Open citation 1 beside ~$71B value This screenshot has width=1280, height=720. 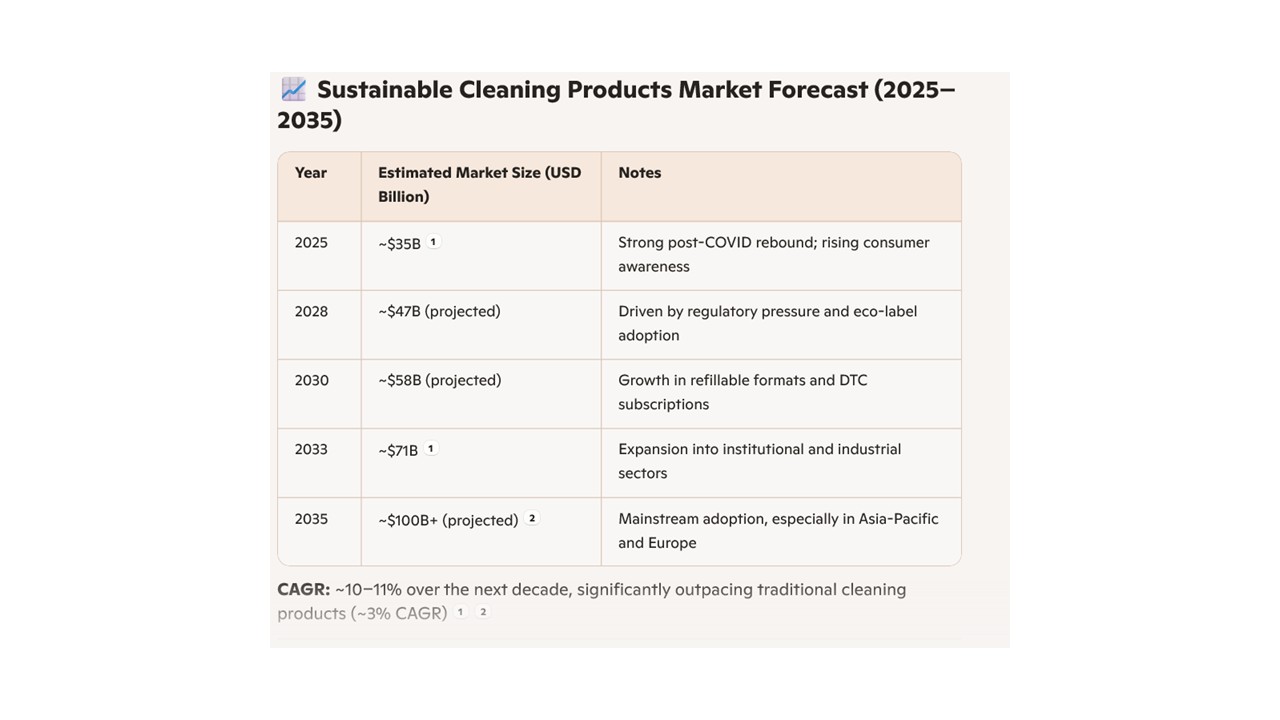(431, 449)
